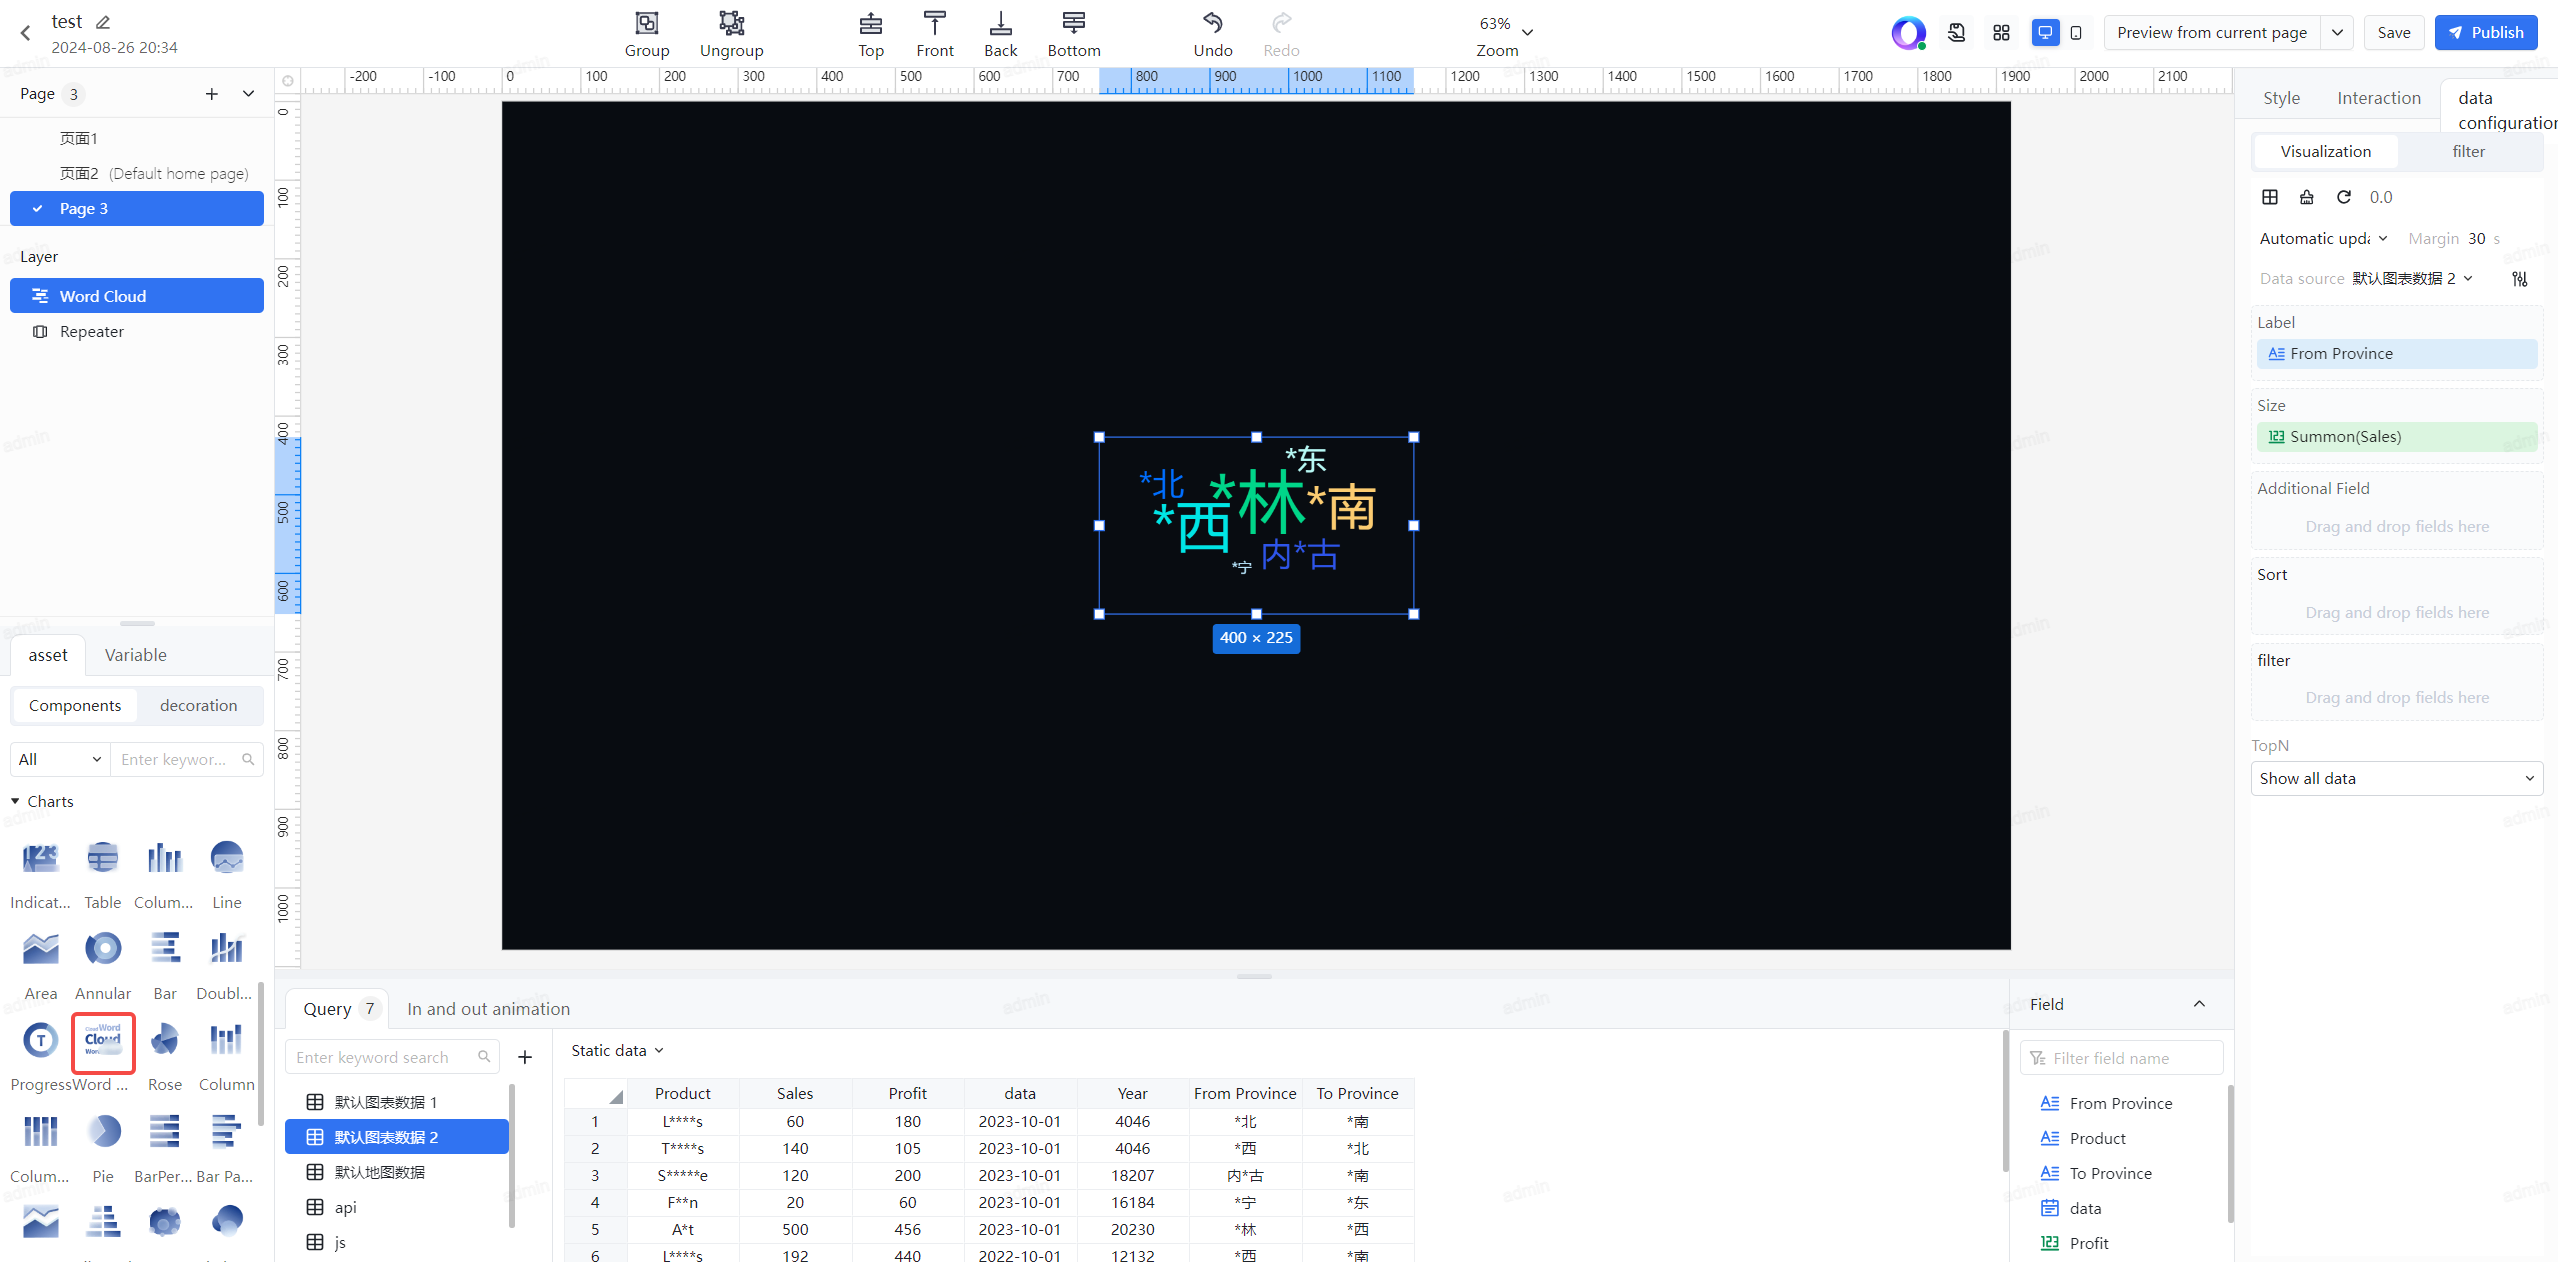Image resolution: width=2558 pixels, height=1262 pixels.
Task: Switch to the Variable tab
Action: (x=135, y=655)
